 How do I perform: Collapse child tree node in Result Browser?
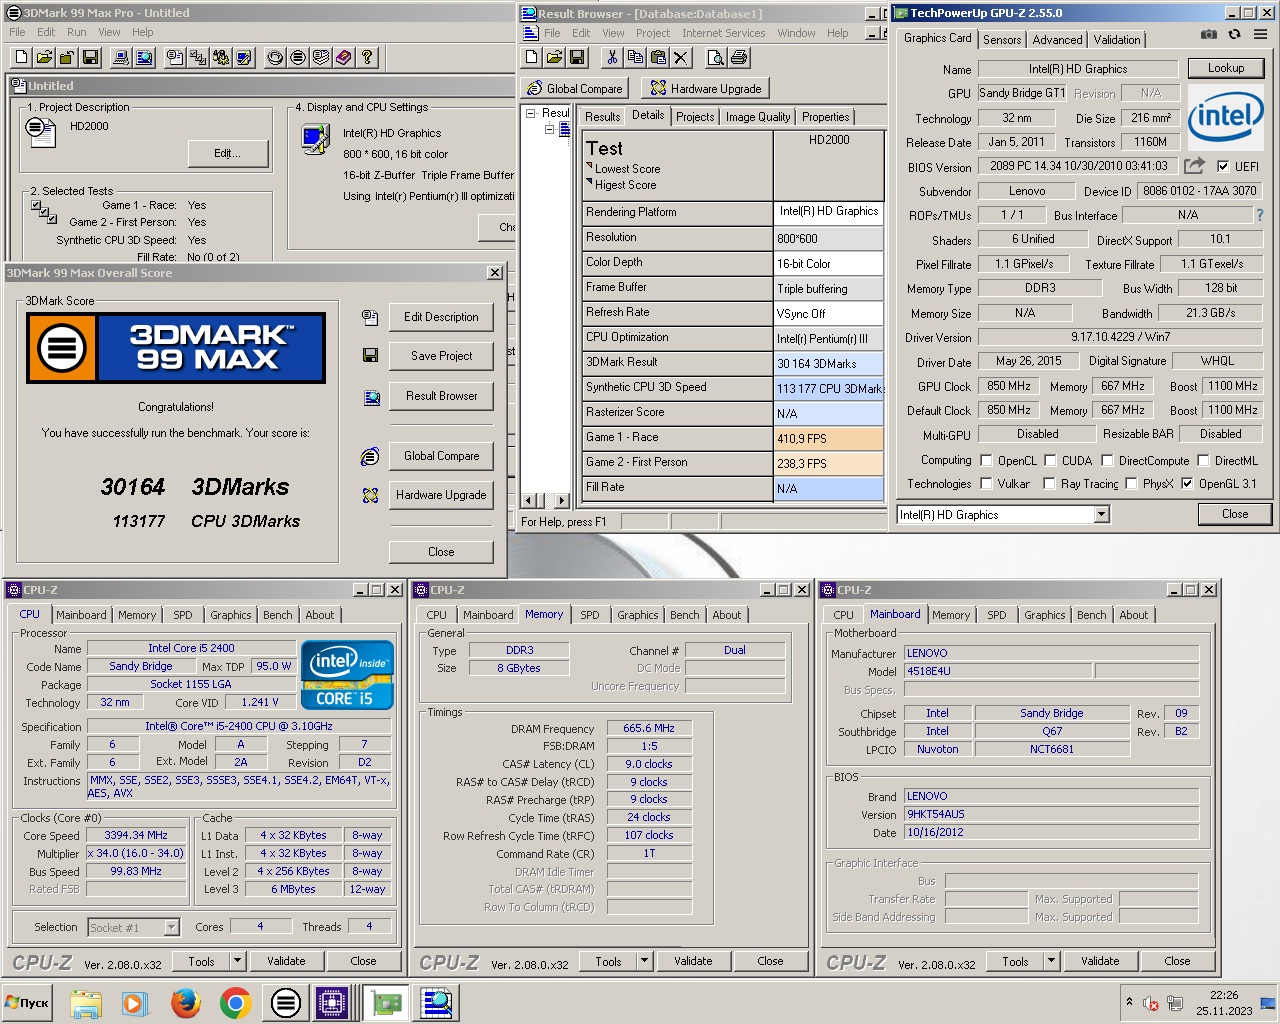coord(549,130)
